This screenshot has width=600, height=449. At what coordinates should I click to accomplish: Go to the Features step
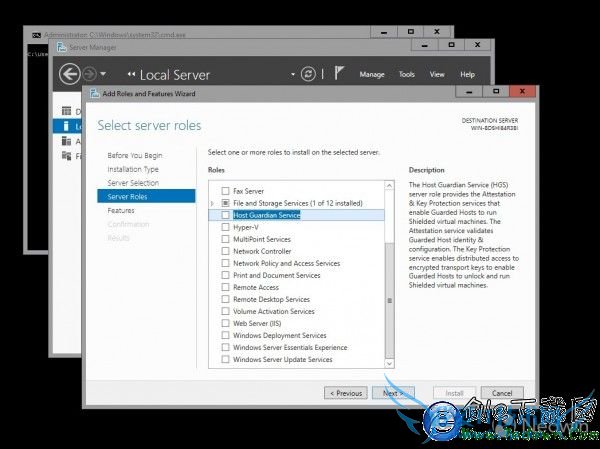[x=121, y=211]
